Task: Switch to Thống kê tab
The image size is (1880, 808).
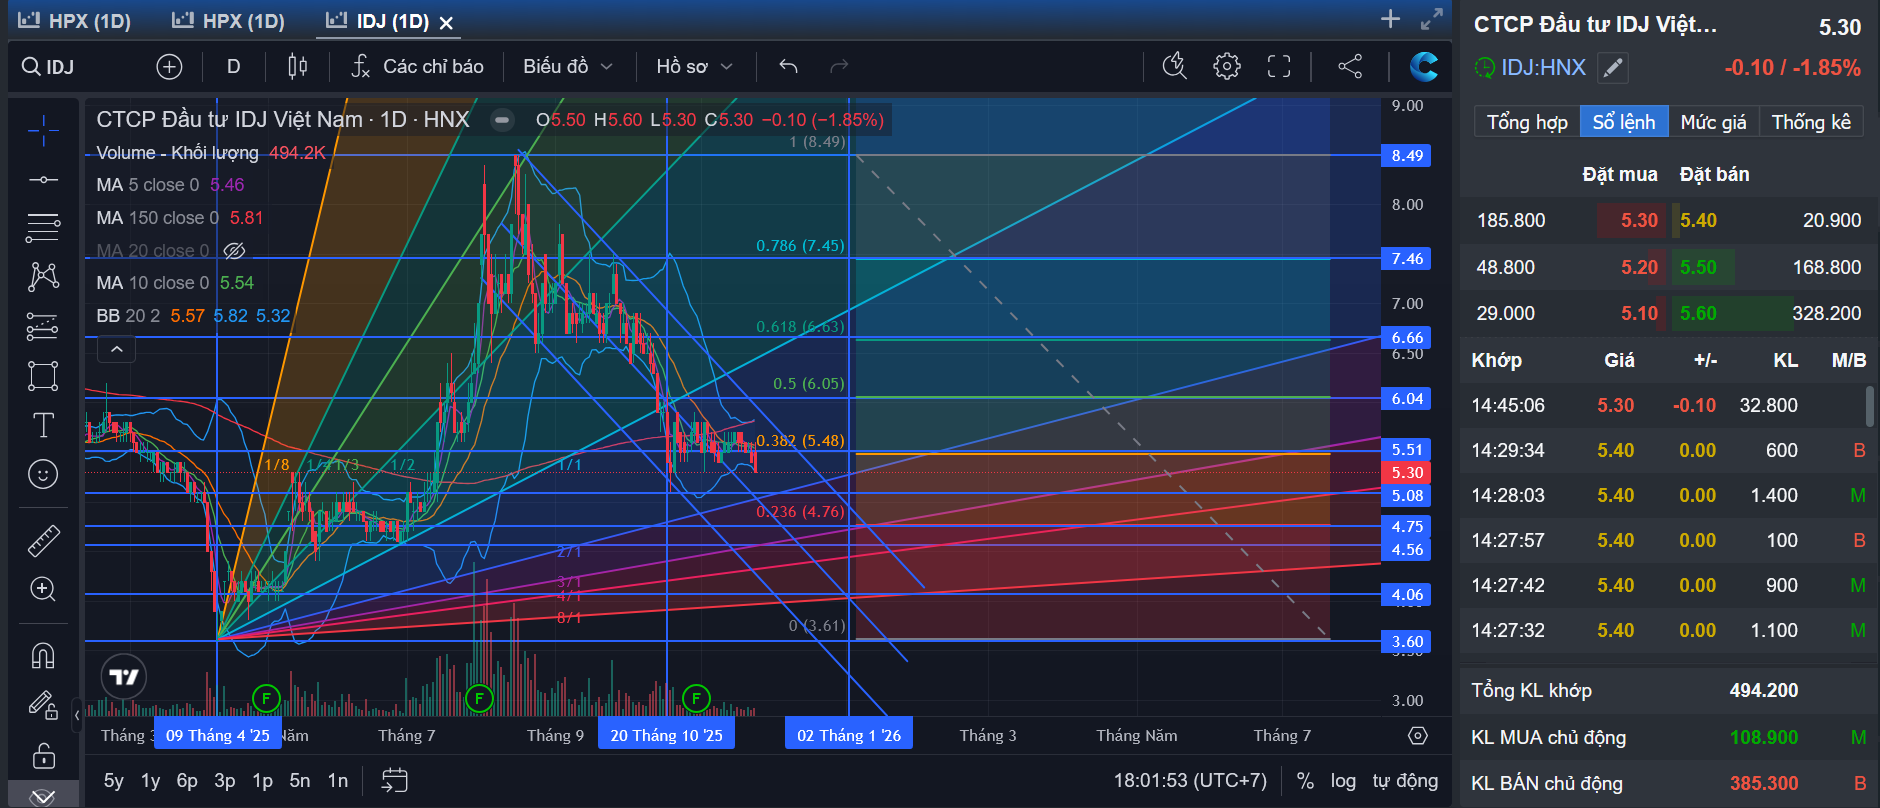Action: pos(1811,122)
